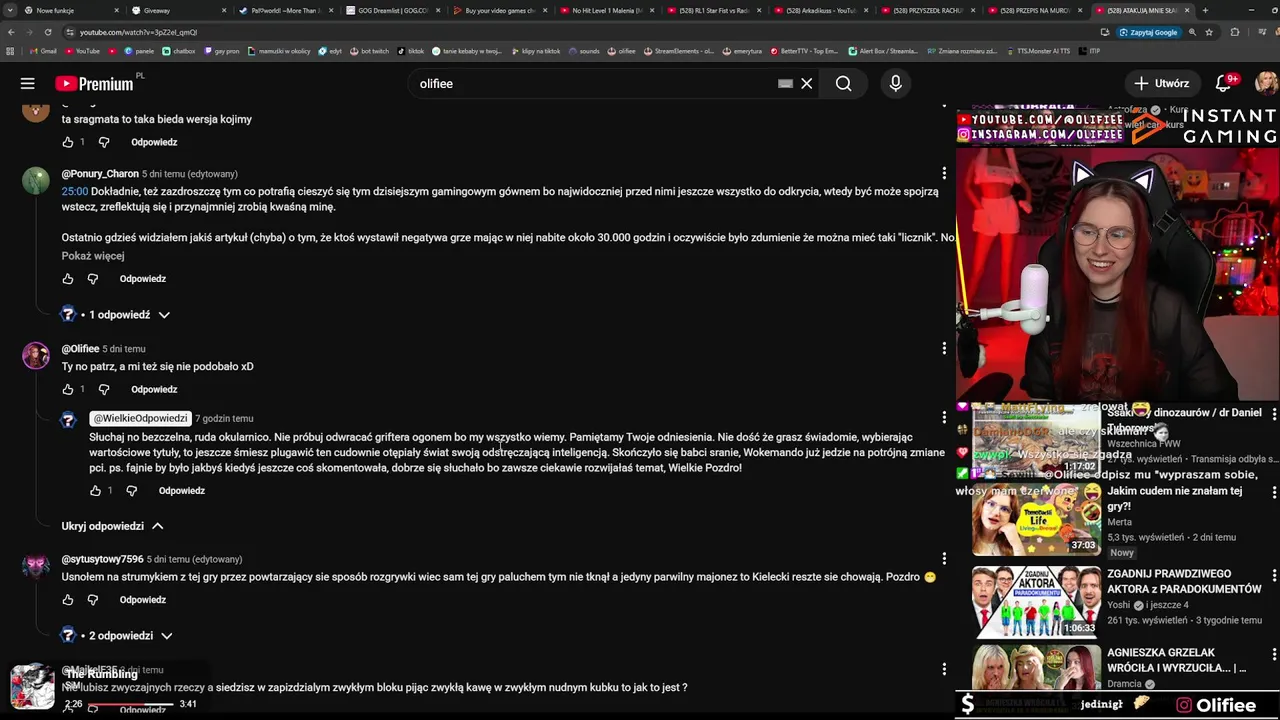
Task: Switch to 'No Hit Level 1 Malenia' tab
Action: coord(606,10)
